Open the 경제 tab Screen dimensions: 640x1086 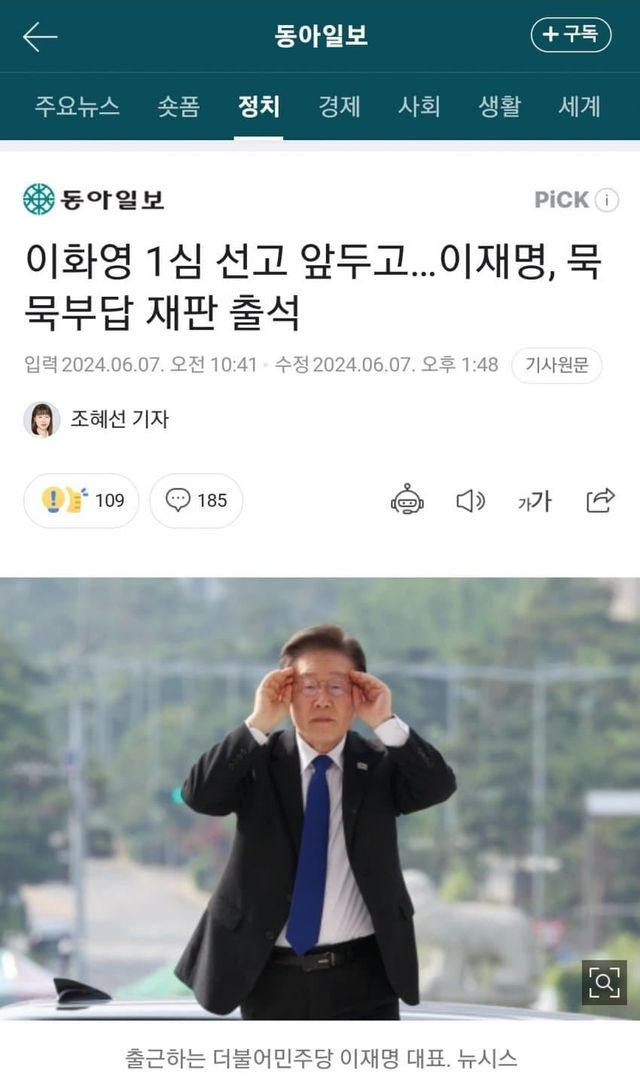(339, 106)
